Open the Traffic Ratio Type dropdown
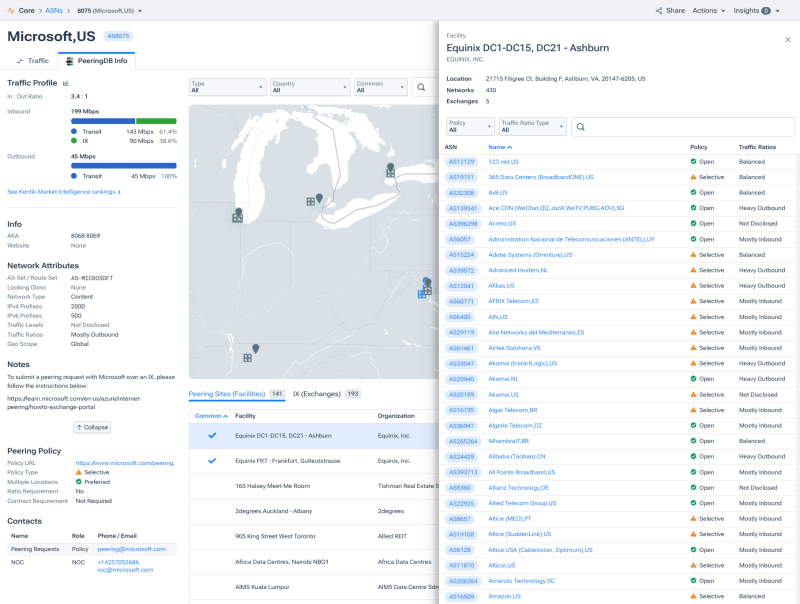Viewport: 800px width, 604px height. 533,127
